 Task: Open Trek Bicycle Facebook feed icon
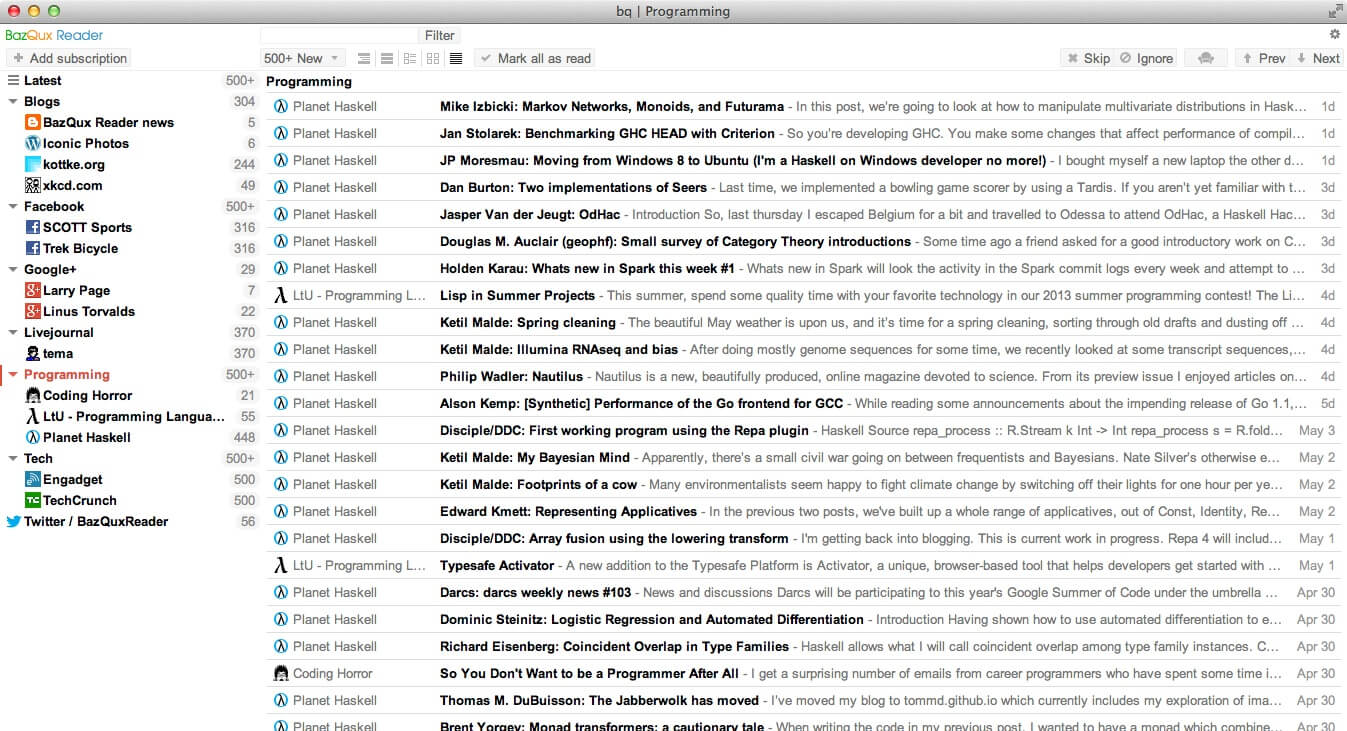pyautogui.click(x=33, y=249)
